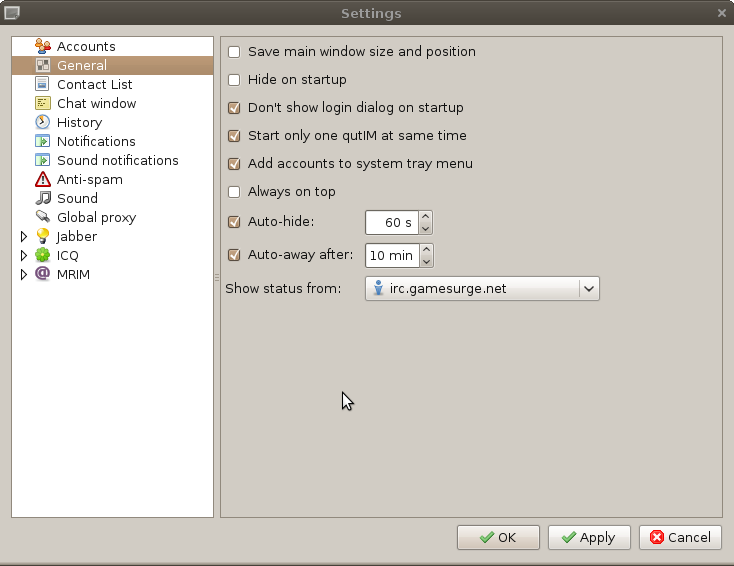Image resolution: width=734 pixels, height=566 pixels.
Task: Click the Global proxy plug icon
Action: click(x=43, y=216)
